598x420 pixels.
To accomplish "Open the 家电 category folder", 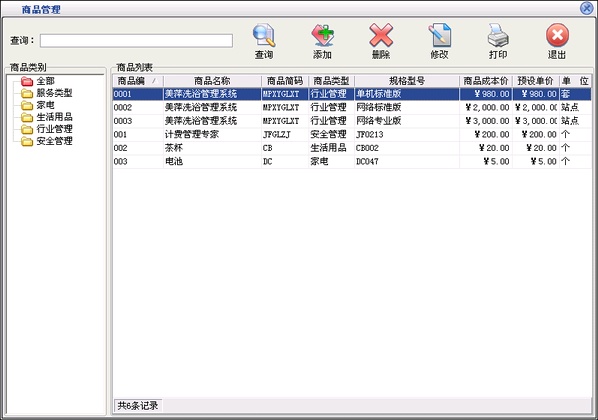I will point(27,105).
